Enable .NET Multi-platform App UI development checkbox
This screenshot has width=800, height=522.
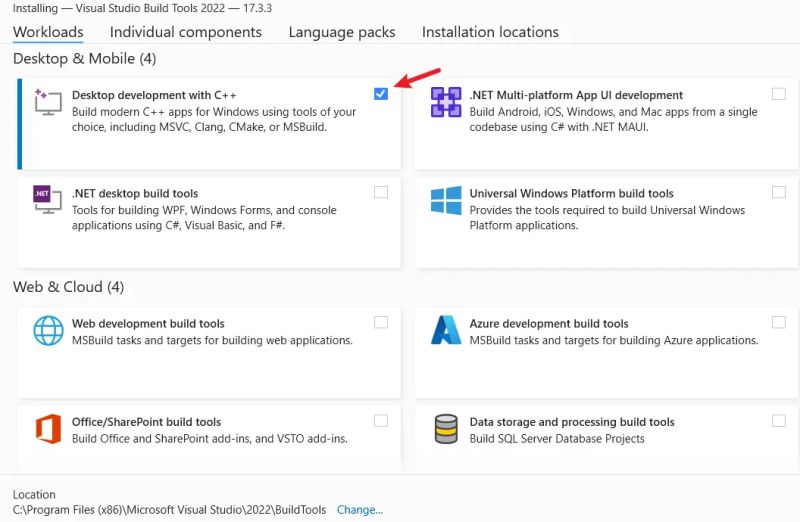click(779, 94)
